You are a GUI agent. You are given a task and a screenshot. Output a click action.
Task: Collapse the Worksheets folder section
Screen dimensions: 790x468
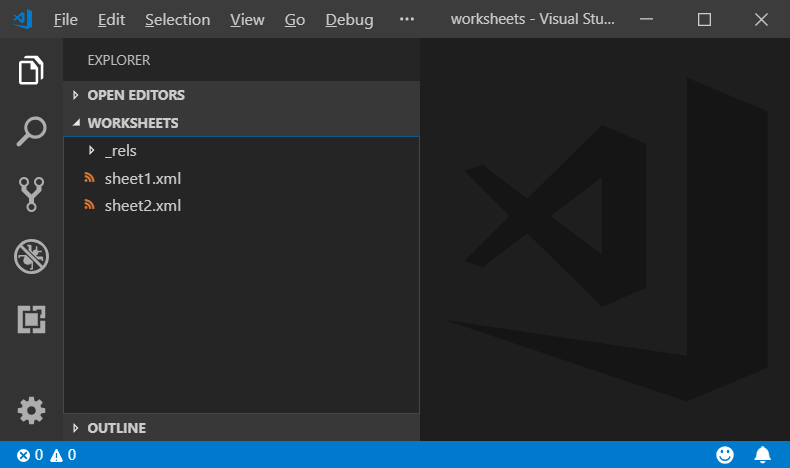[132, 123]
